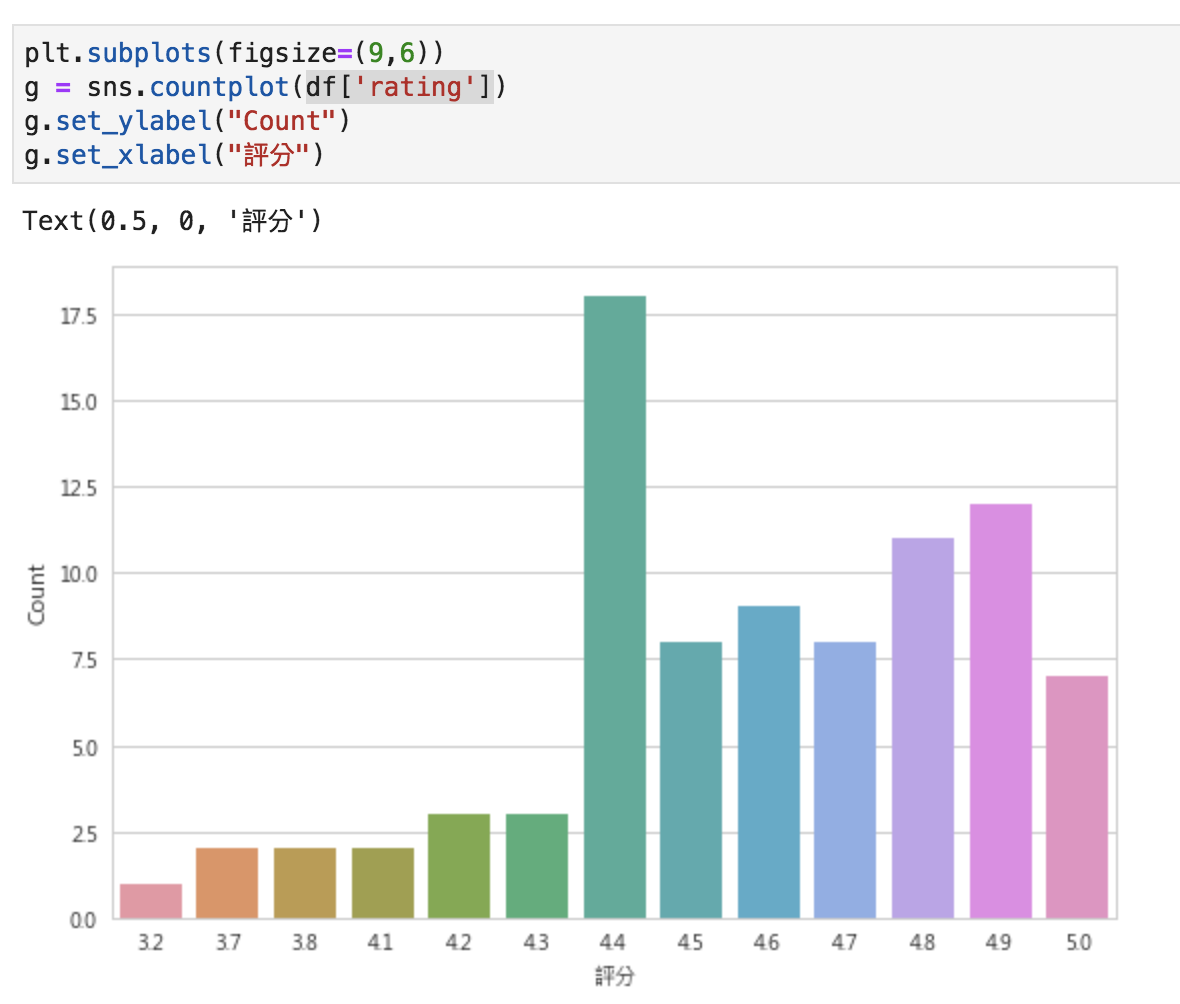The image size is (1180, 1004).
Task: Click the 17.5 y-axis tick label
Action: 79,316
